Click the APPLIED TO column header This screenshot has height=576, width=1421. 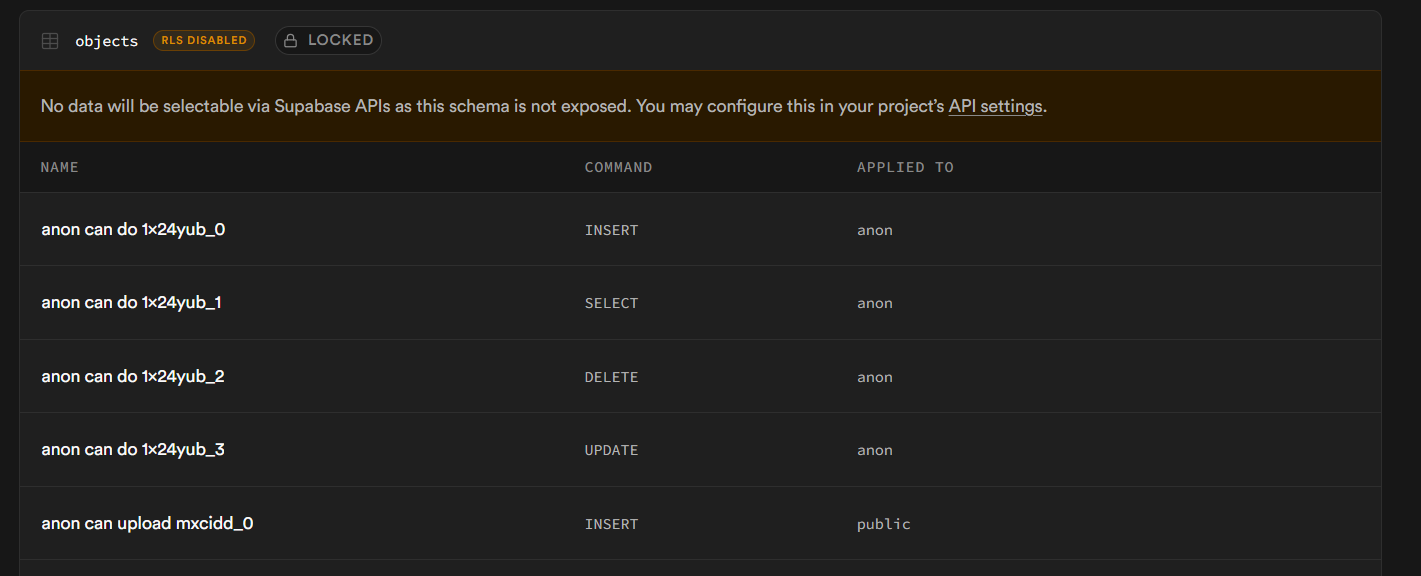pyautogui.click(x=905, y=167)
